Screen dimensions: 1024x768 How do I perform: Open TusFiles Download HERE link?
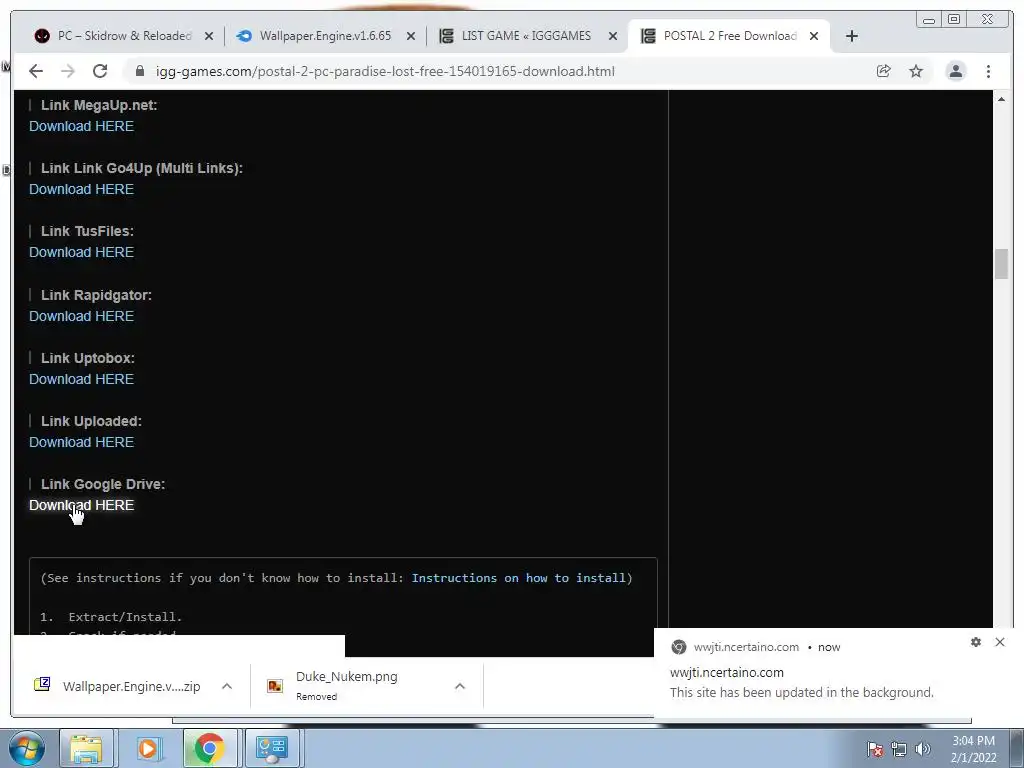pos(82,252)
